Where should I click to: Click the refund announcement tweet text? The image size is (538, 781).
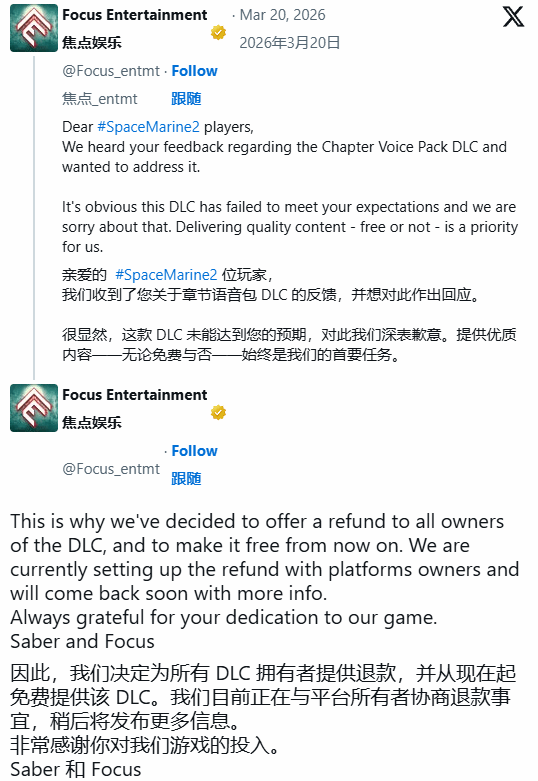265,581
